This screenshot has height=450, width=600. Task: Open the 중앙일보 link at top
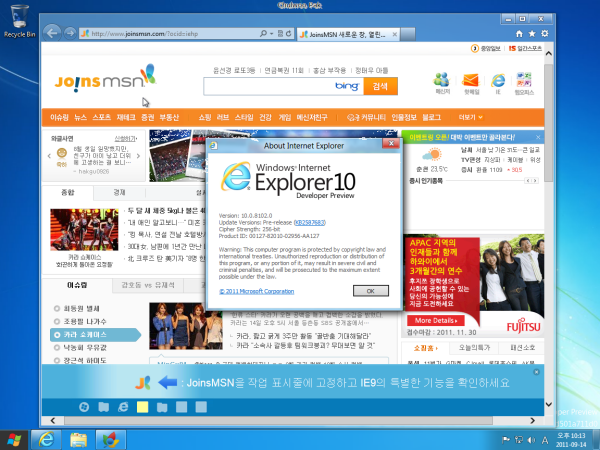click(x=486, y=48)
